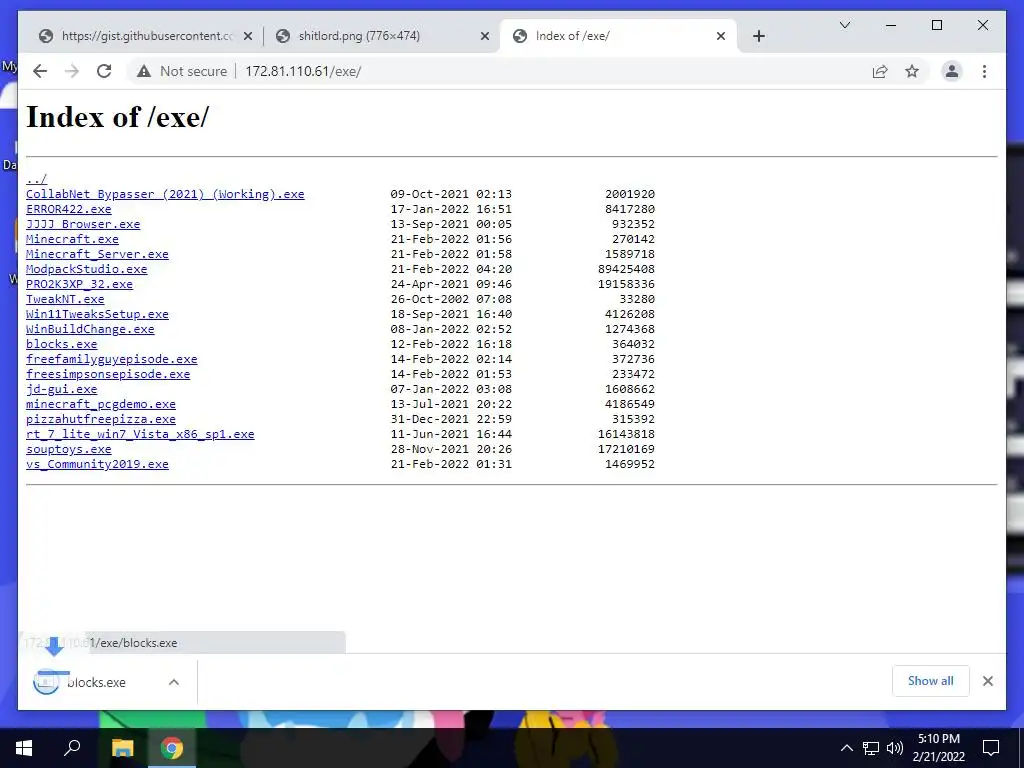
Task: Open Windows search magnifier in taskbar
Action: pos(72,748)
